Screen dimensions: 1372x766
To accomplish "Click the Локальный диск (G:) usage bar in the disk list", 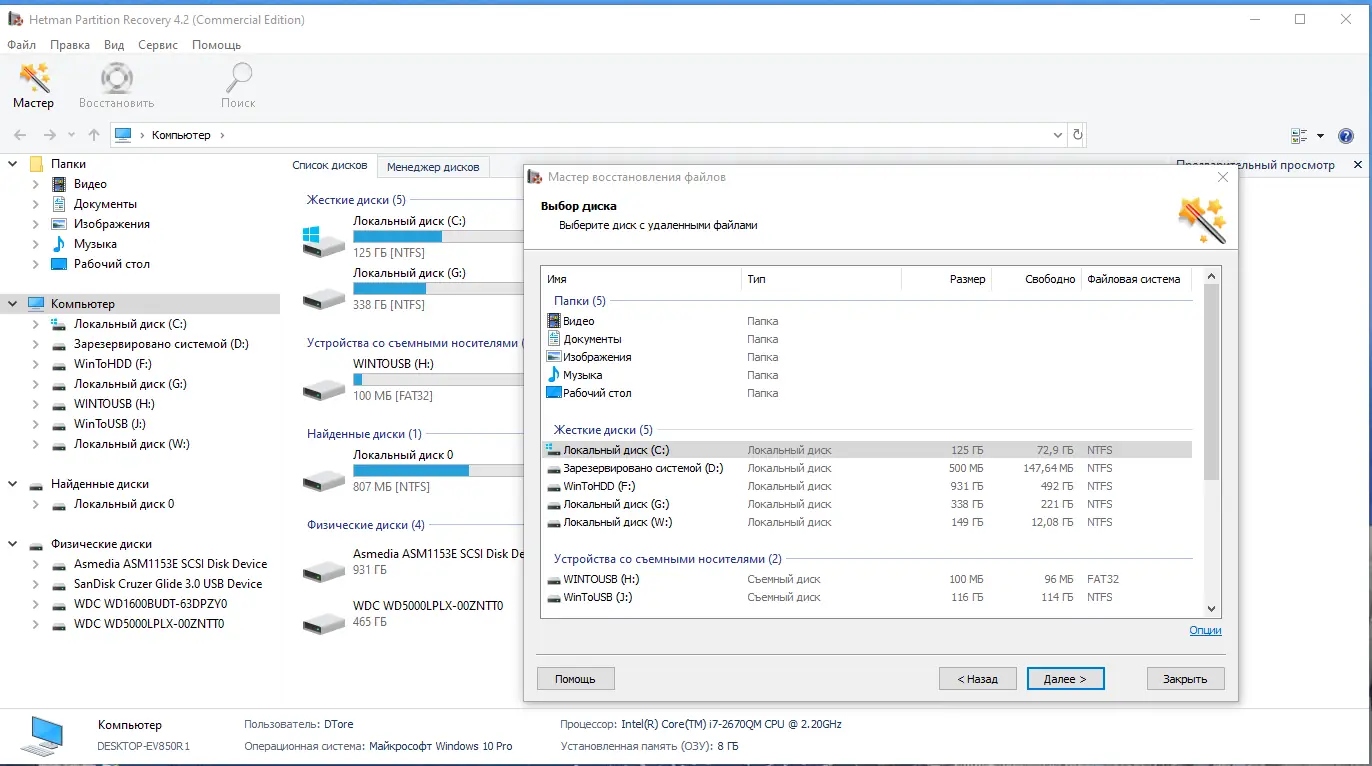I will (438, 289).
